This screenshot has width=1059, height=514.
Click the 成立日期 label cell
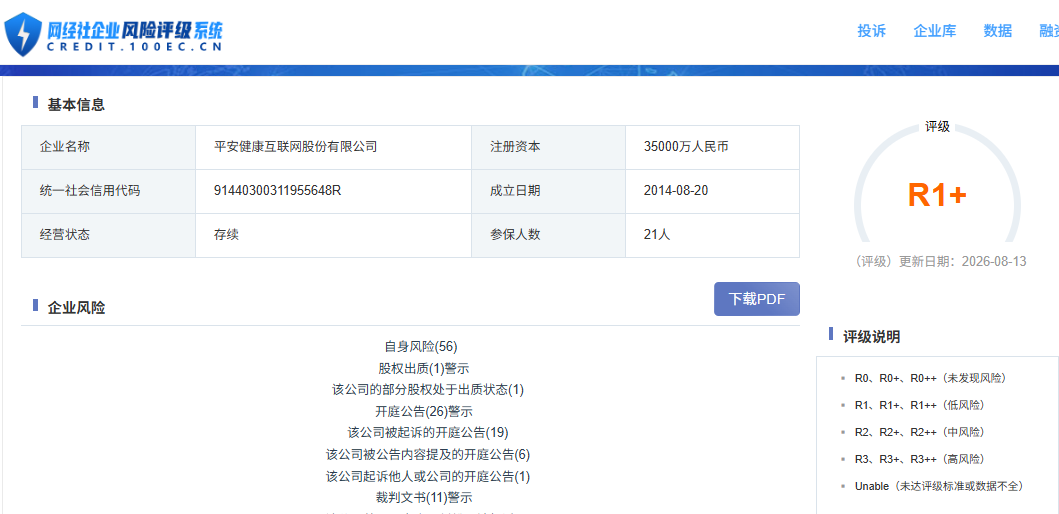coord(548,191)
